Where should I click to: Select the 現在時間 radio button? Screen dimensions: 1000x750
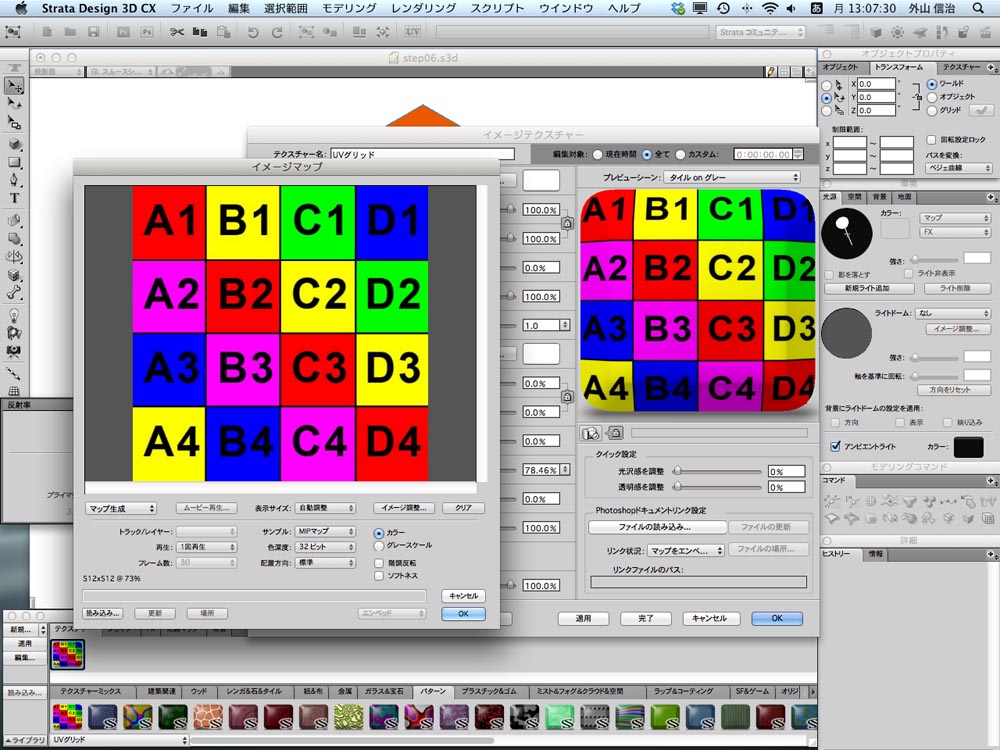click(598, 154)
